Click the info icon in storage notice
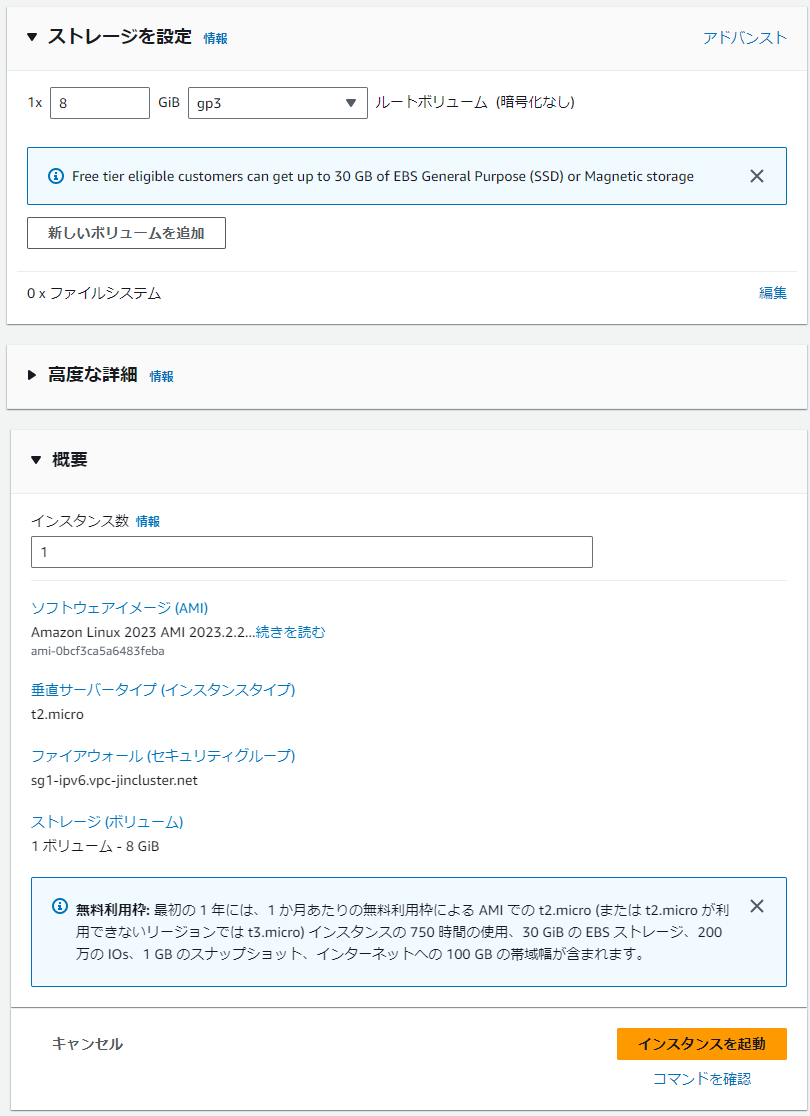810x1116 pixels. [56, 176]
